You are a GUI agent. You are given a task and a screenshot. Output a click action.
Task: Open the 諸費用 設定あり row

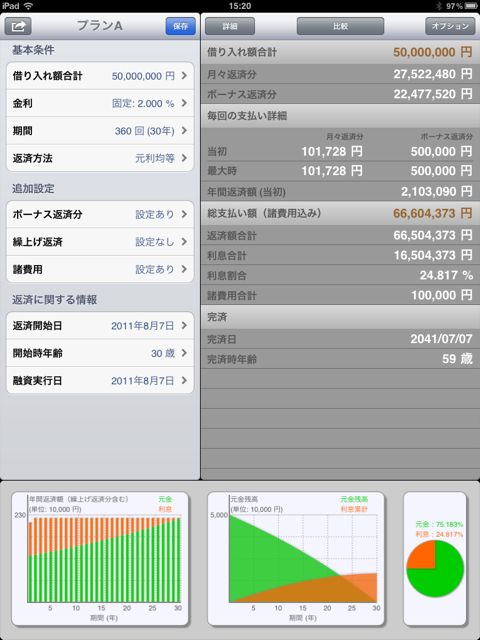tap(100, 269)
